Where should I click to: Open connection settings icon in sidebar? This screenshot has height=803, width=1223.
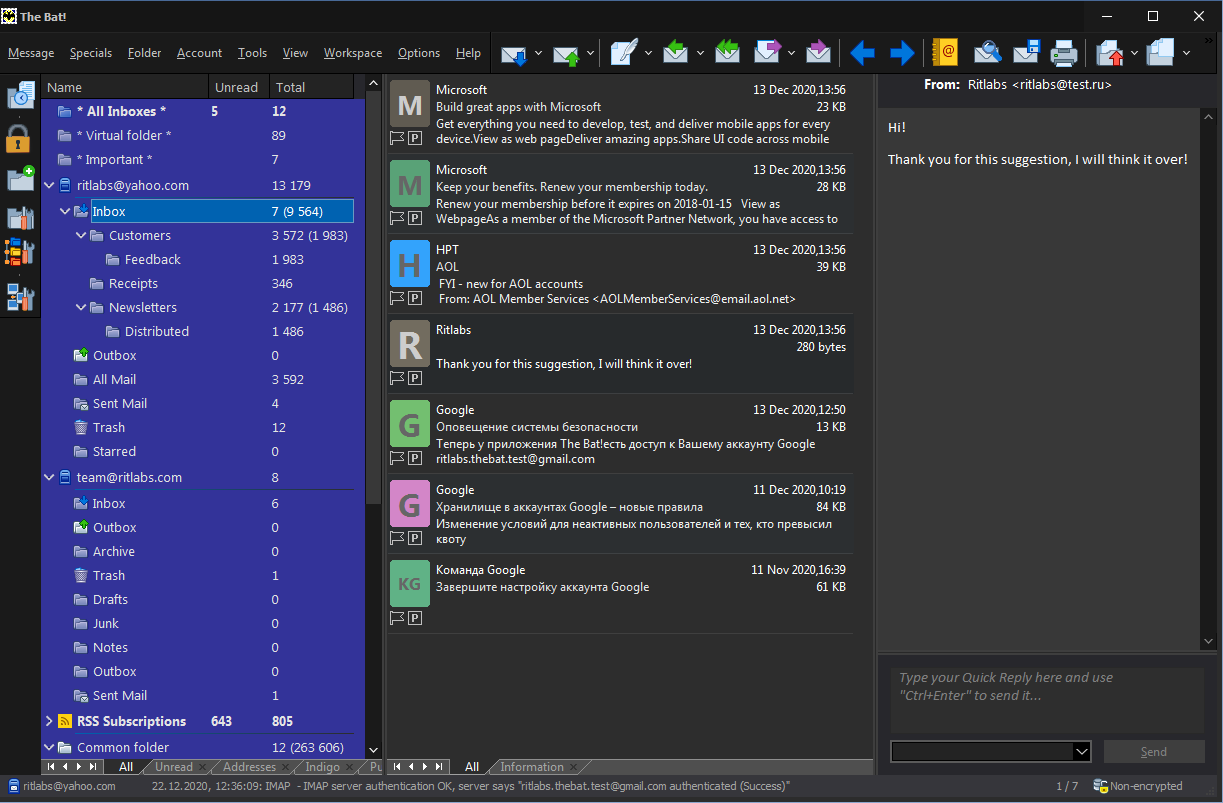[20, 297]
